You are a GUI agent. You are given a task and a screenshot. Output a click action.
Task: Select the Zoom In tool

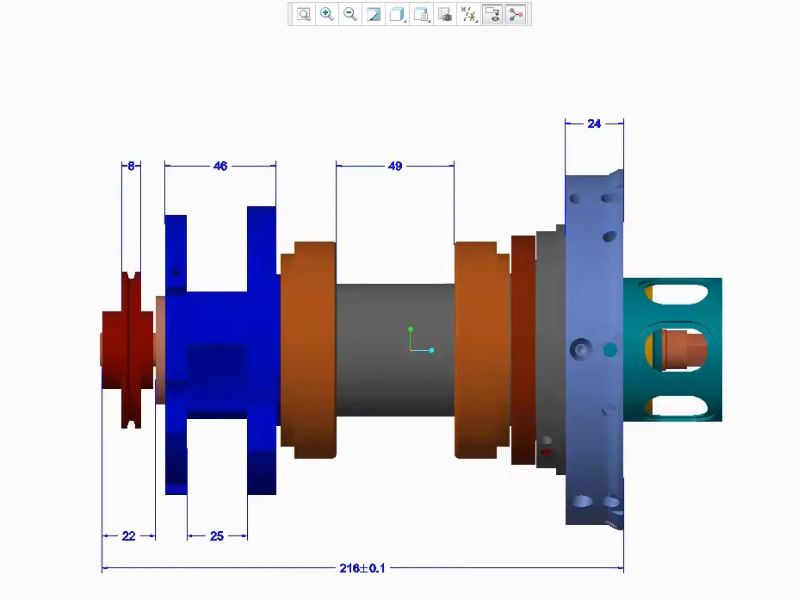[327, 14]
